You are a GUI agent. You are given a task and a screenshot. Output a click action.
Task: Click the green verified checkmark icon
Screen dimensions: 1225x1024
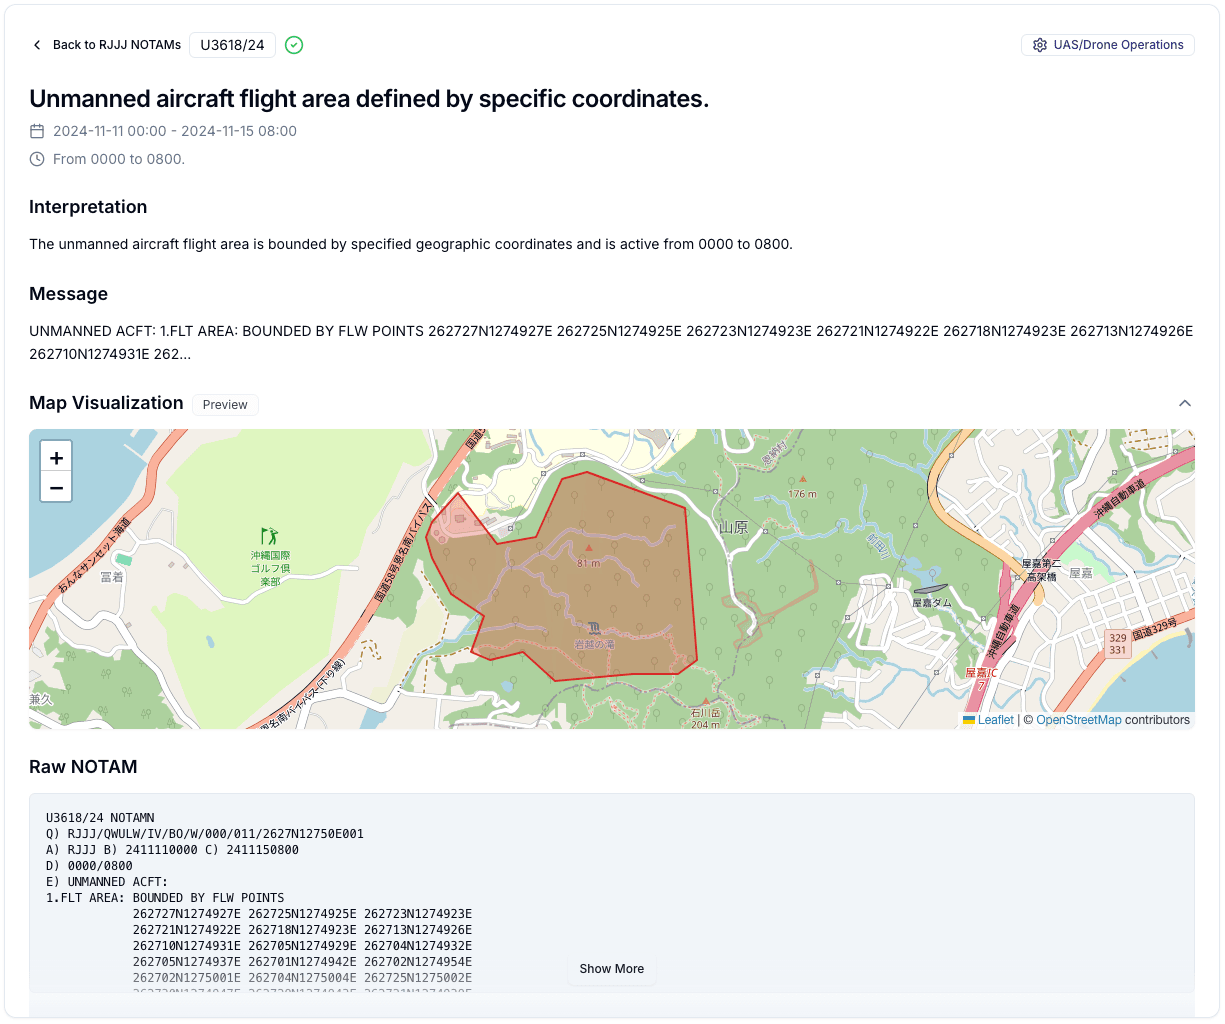[x=294, y=45]
